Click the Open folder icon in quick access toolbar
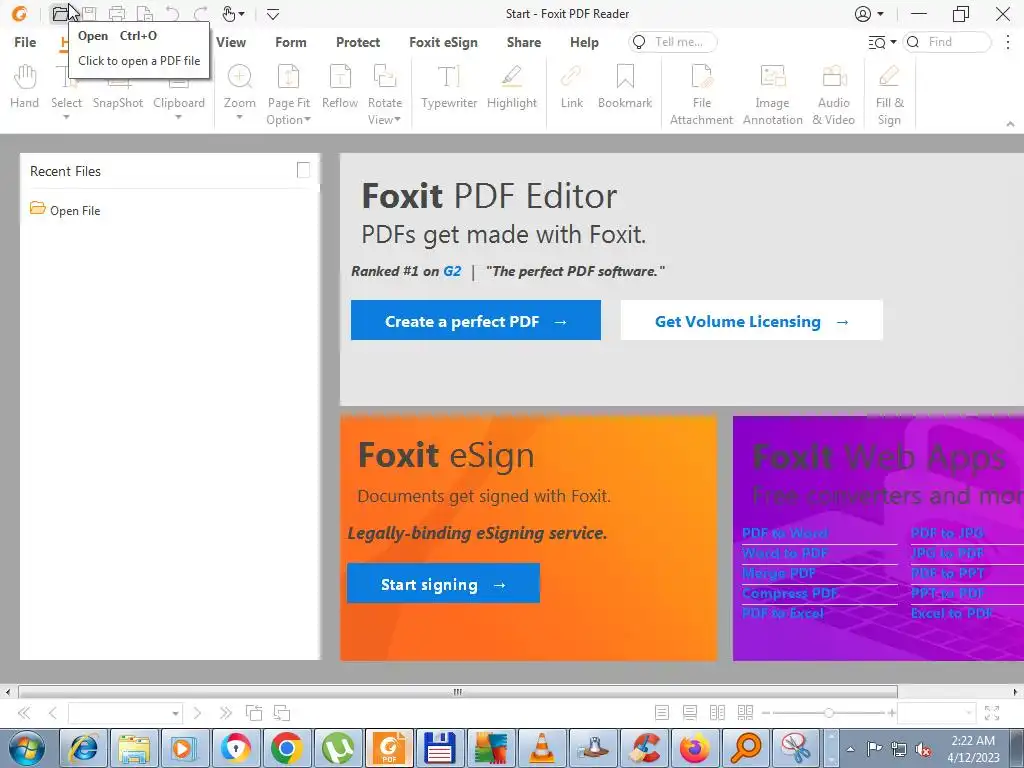 [60, 13]
